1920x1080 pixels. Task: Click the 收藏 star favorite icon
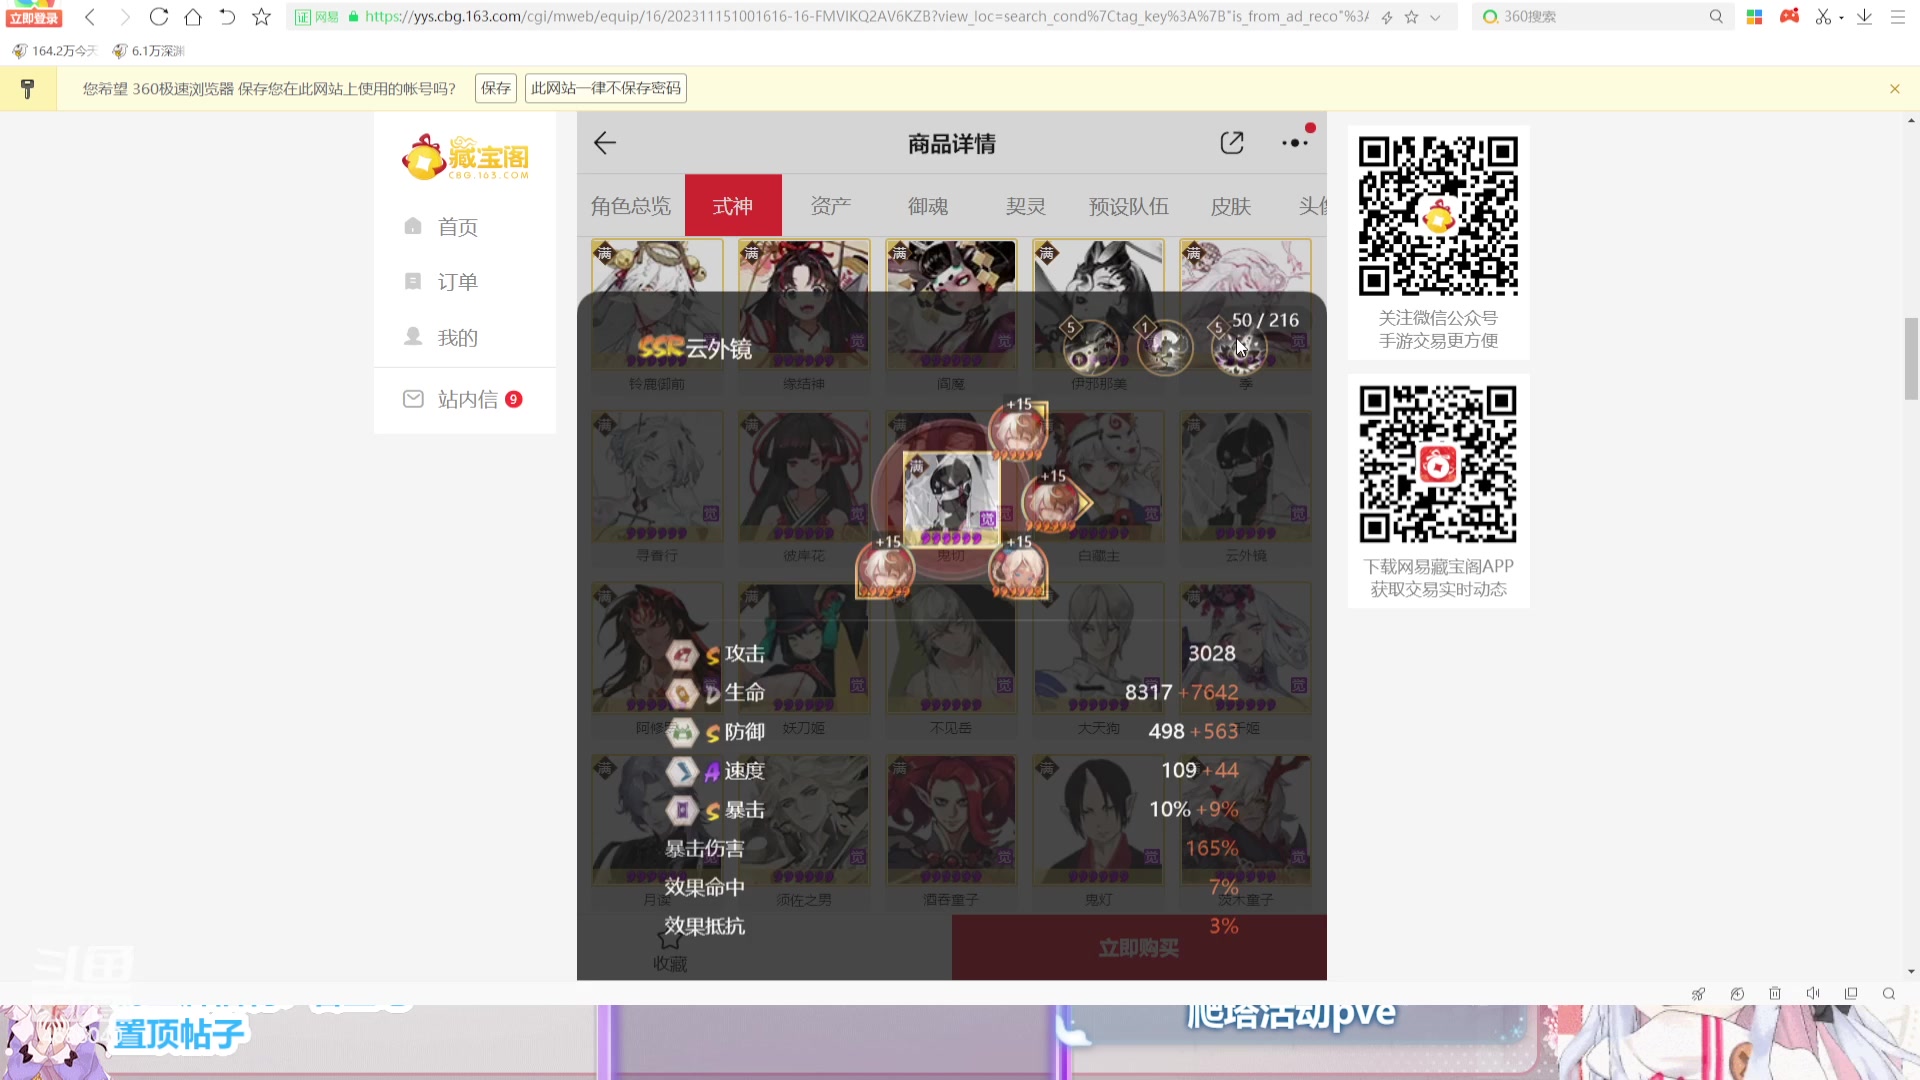click(670, 938)
